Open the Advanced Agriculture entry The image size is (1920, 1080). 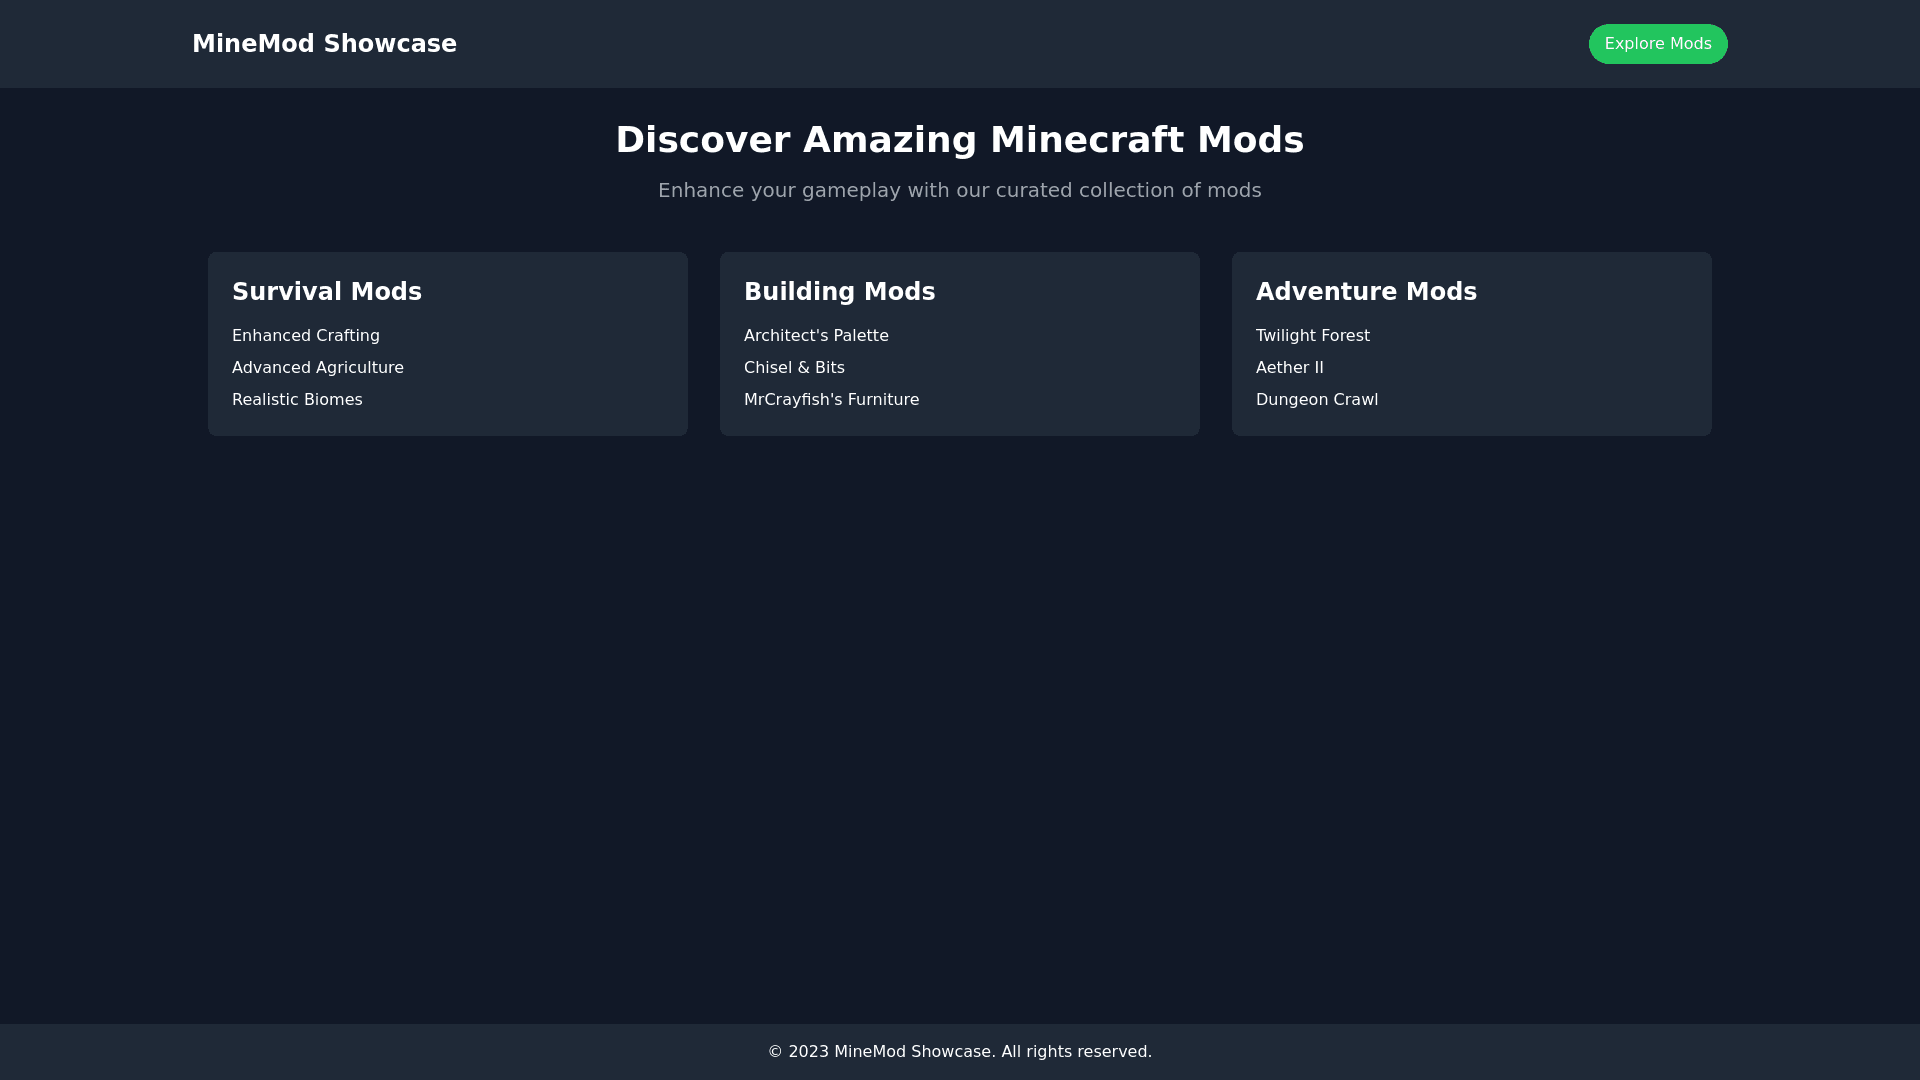[x=318, y=368]
